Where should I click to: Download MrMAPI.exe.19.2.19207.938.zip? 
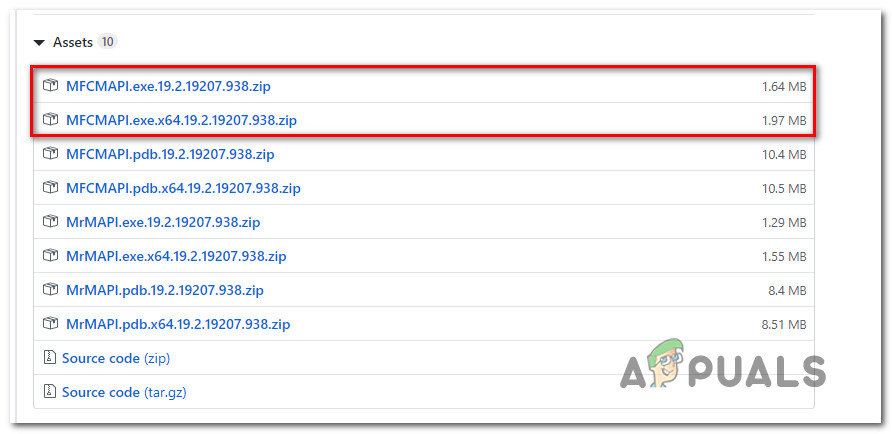point(163,222)
